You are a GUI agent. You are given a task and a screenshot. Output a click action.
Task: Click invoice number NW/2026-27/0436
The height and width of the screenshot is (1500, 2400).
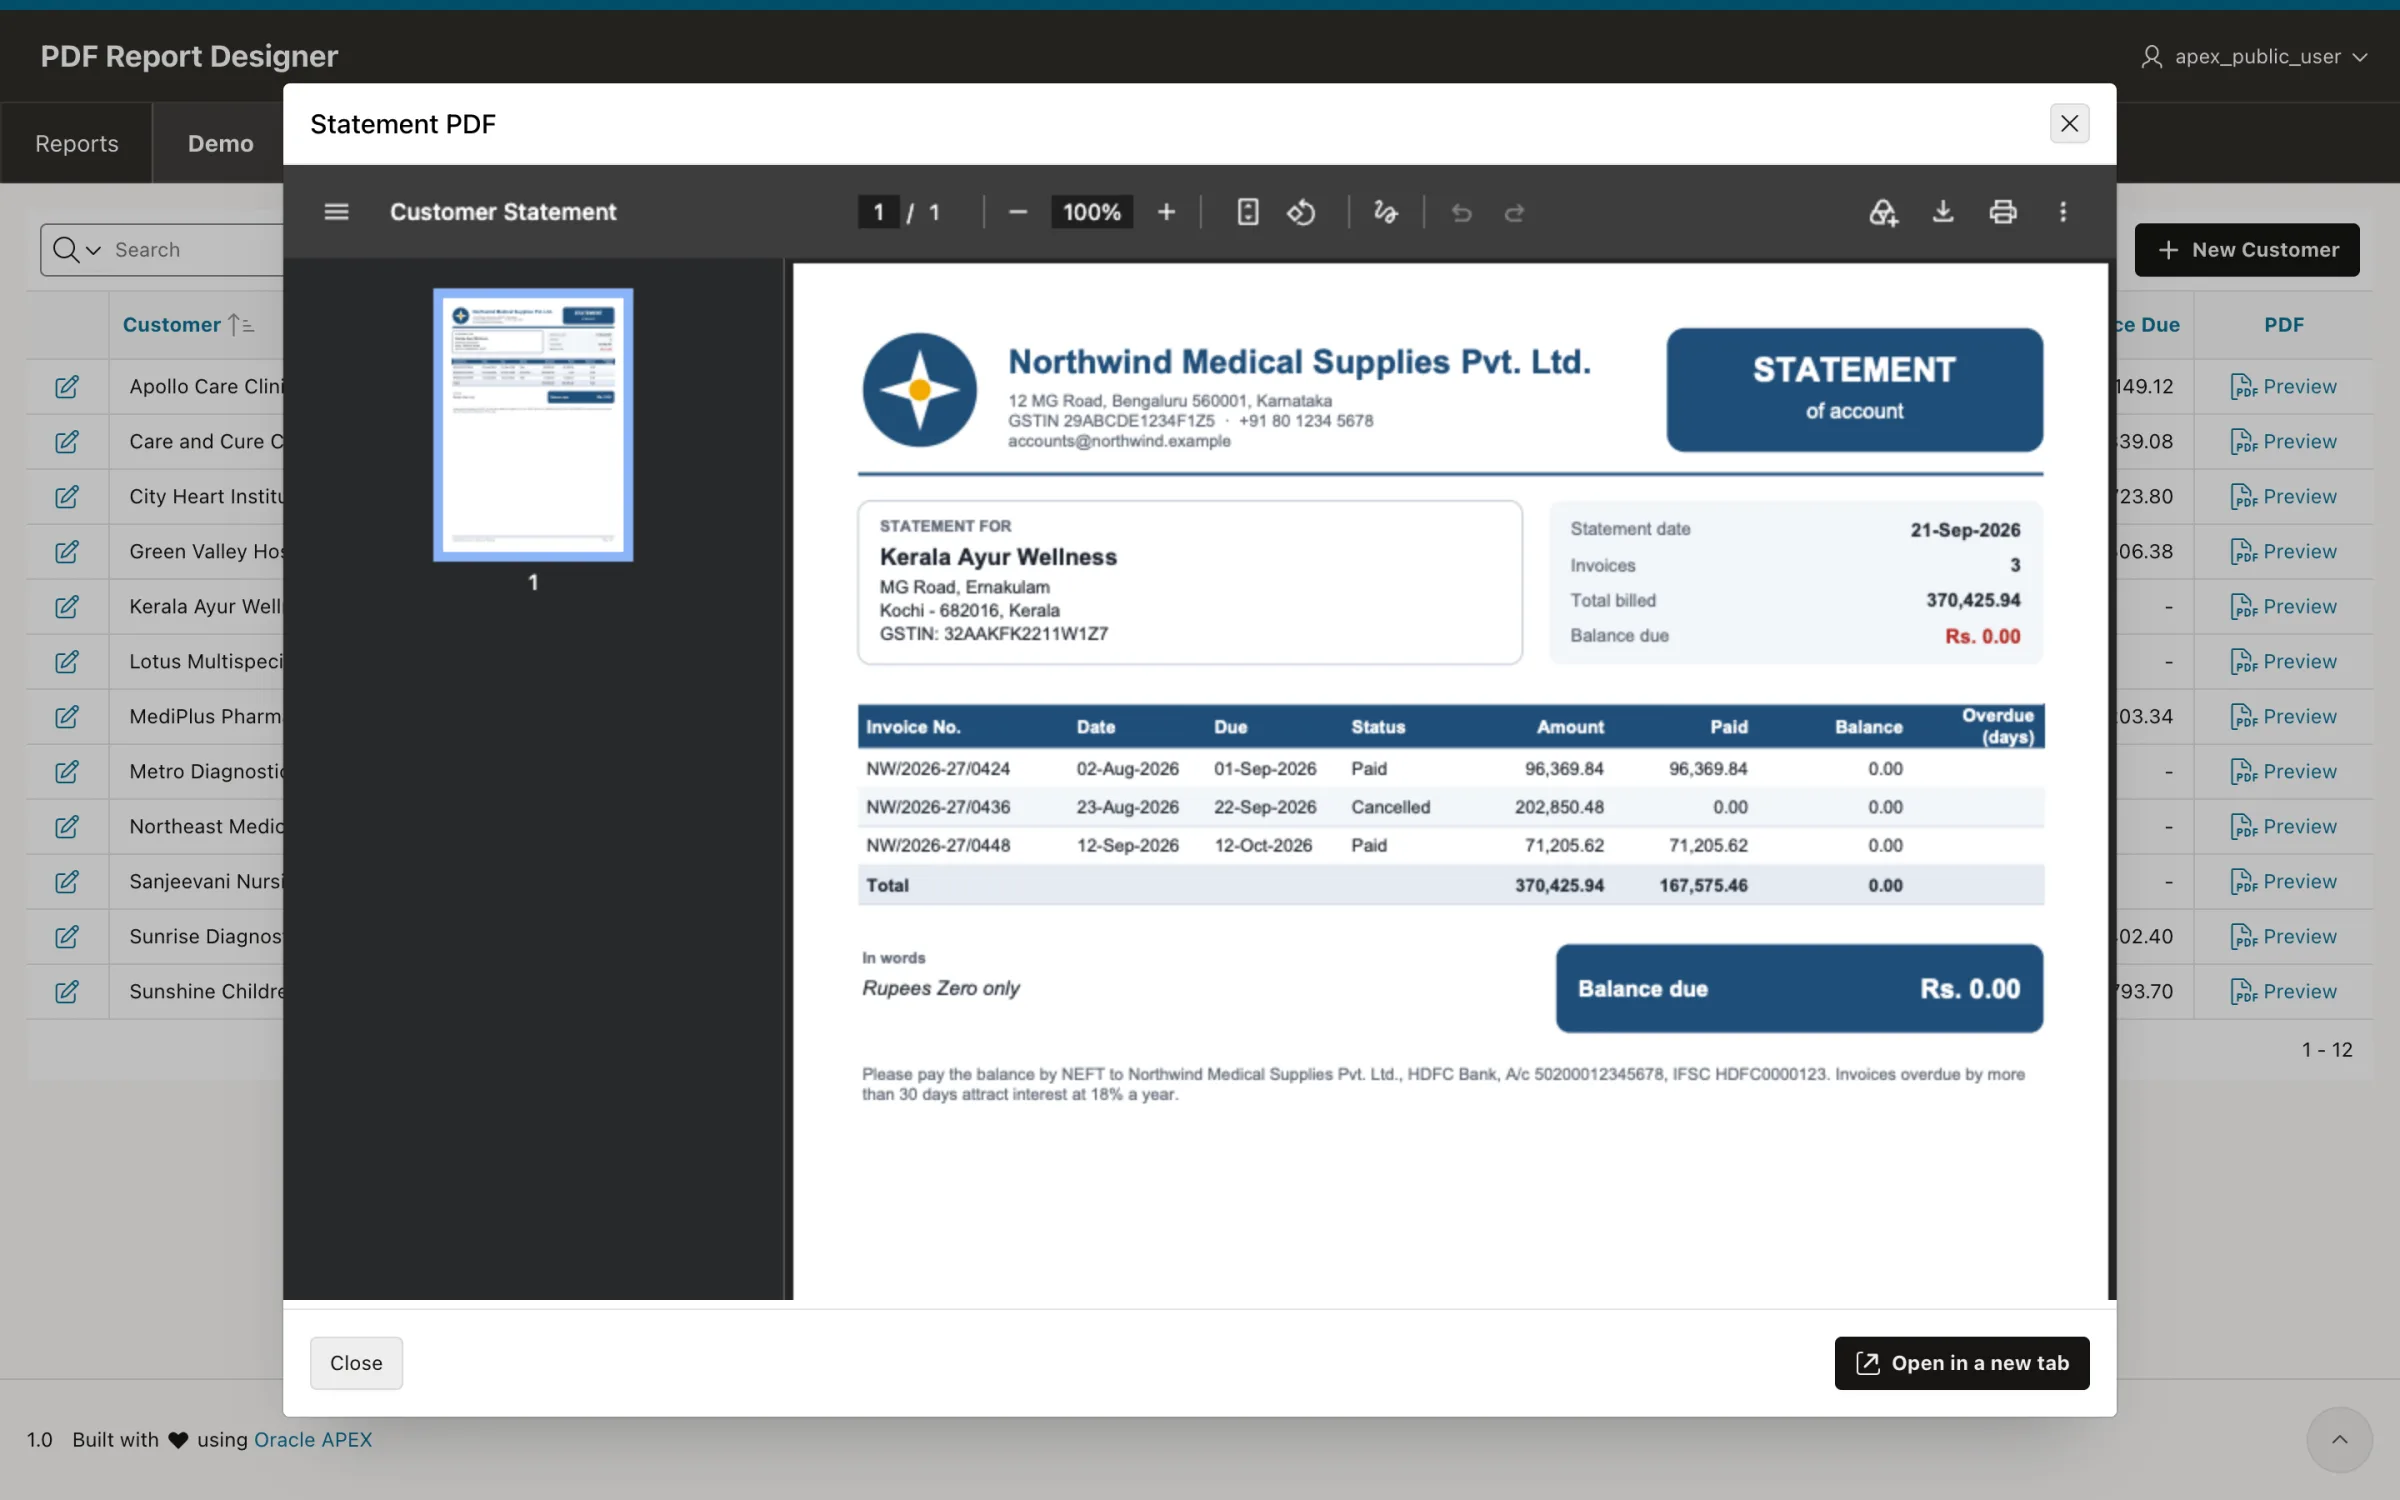[938, 807]
